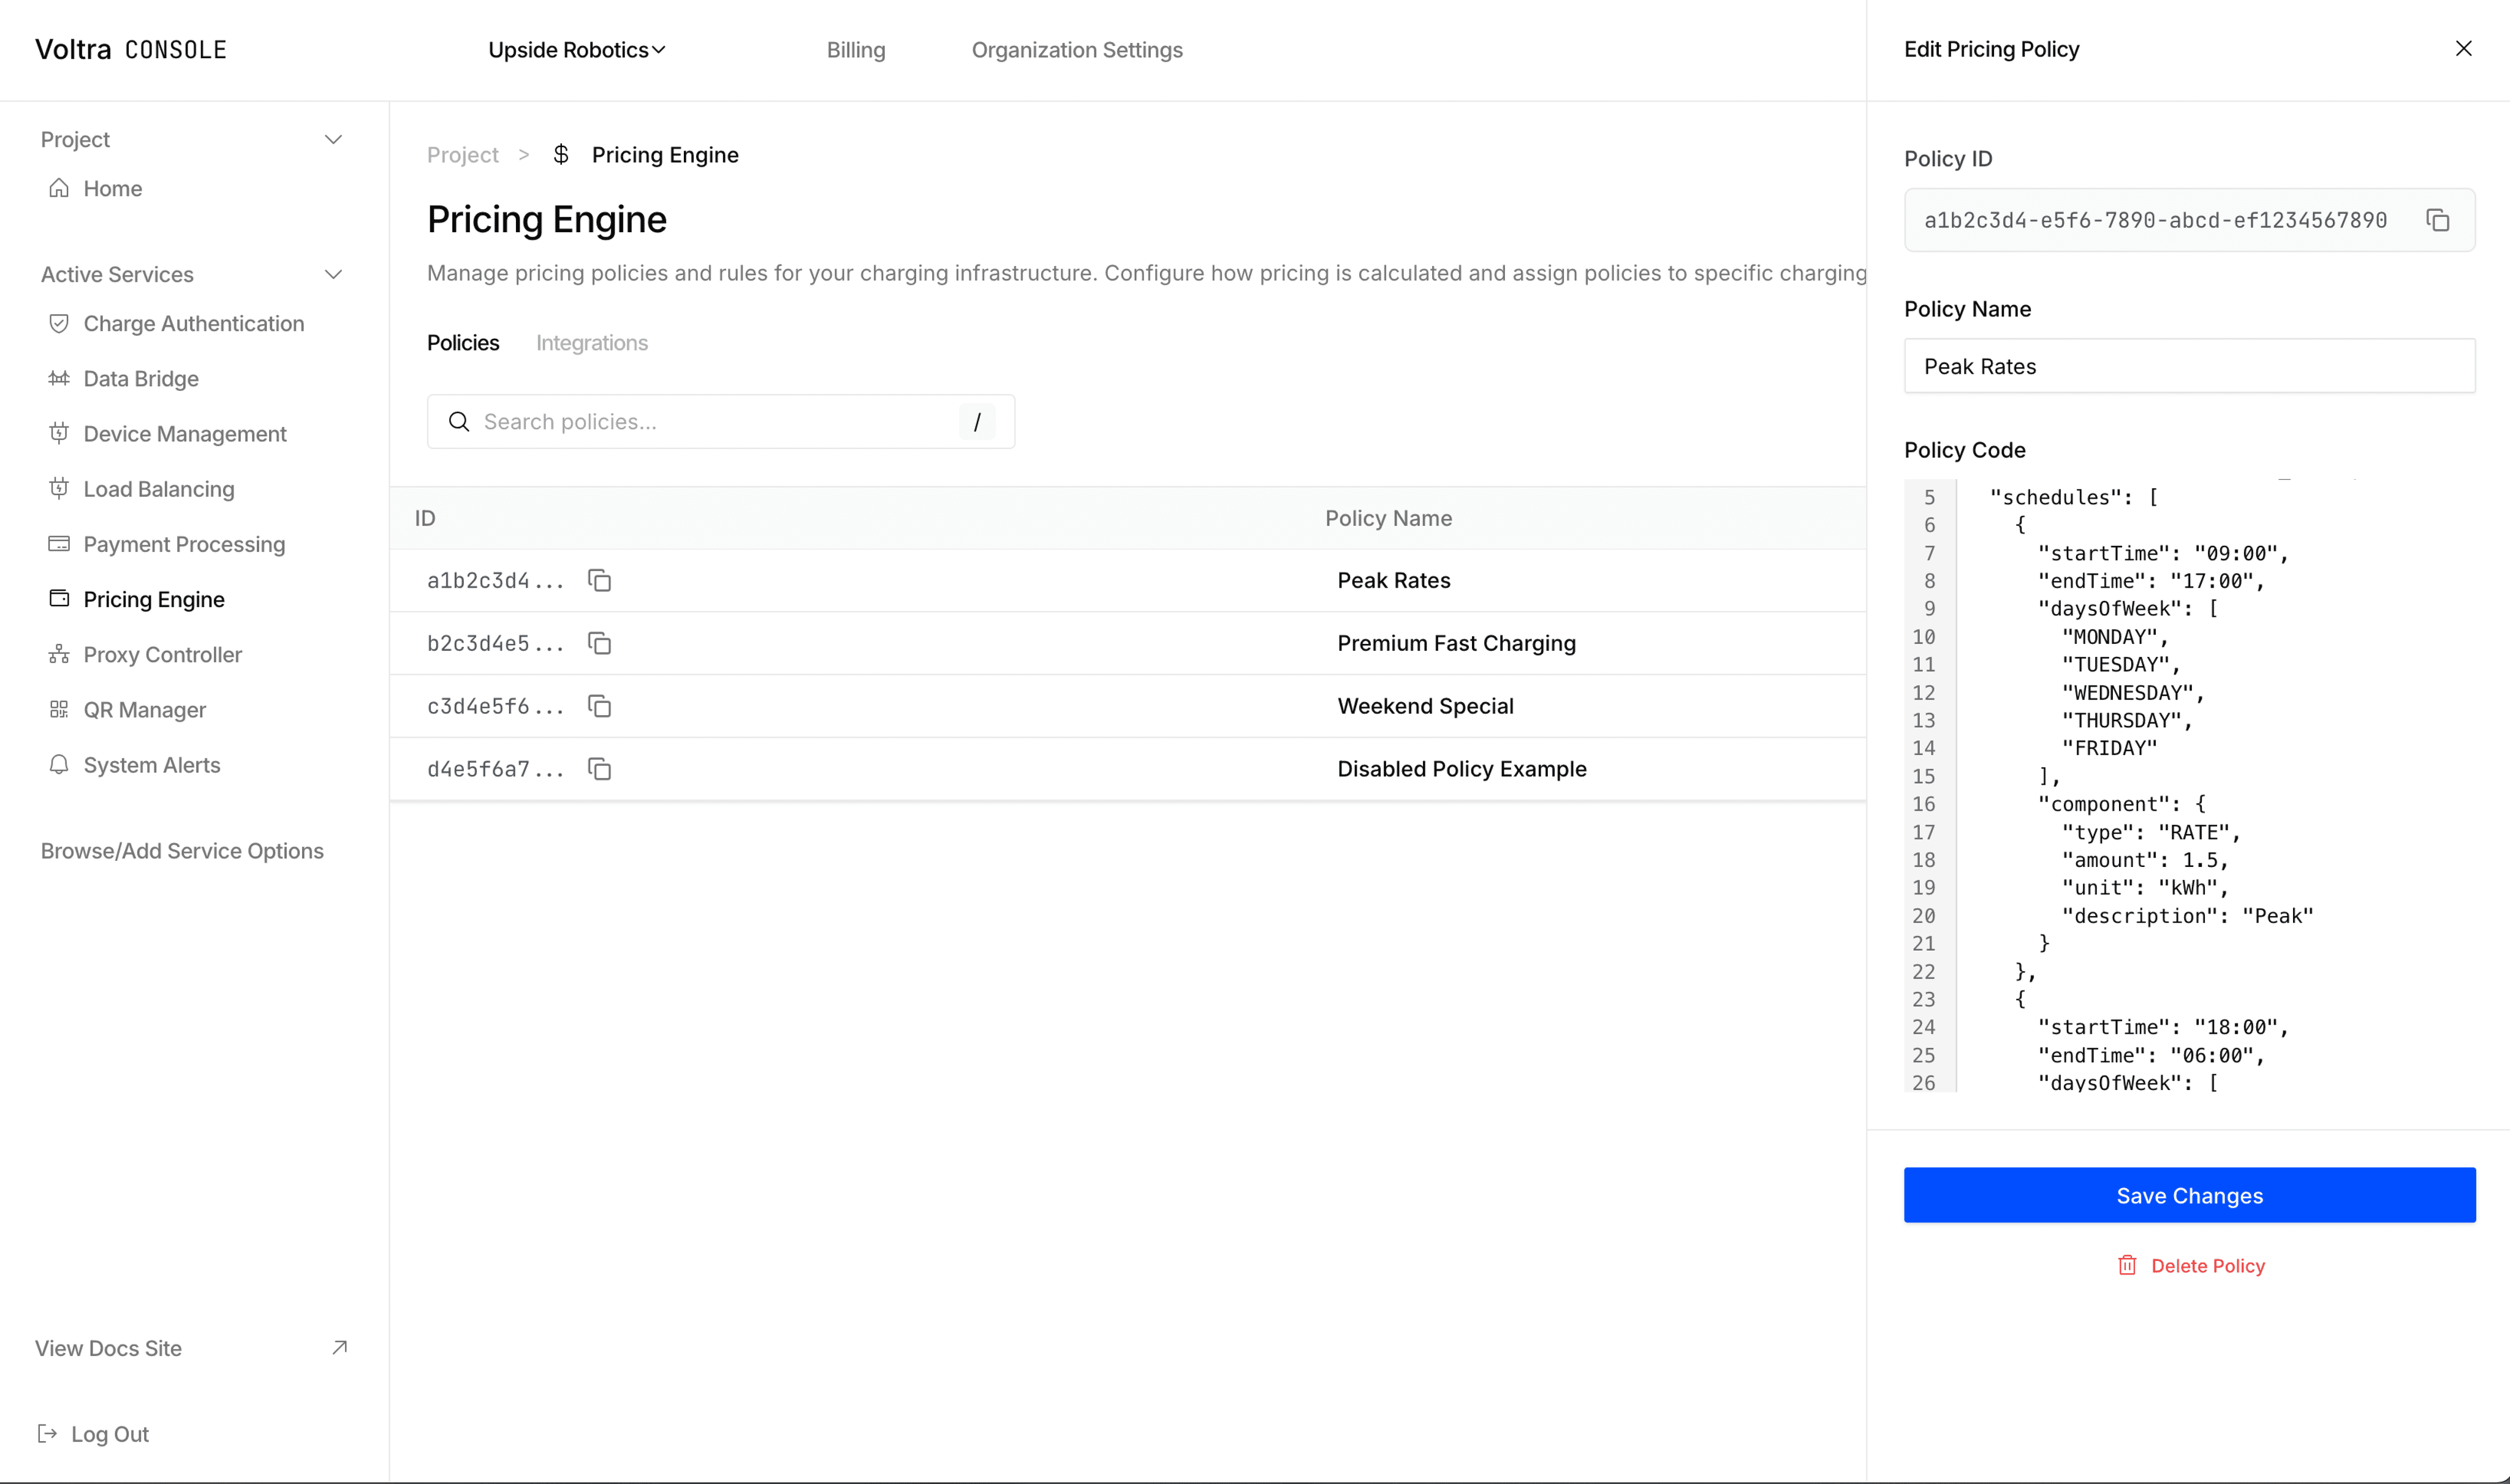Open Upside Robotics organization dropdown
This screenshot has height=1484, width=2510.
tap(576, 50)
